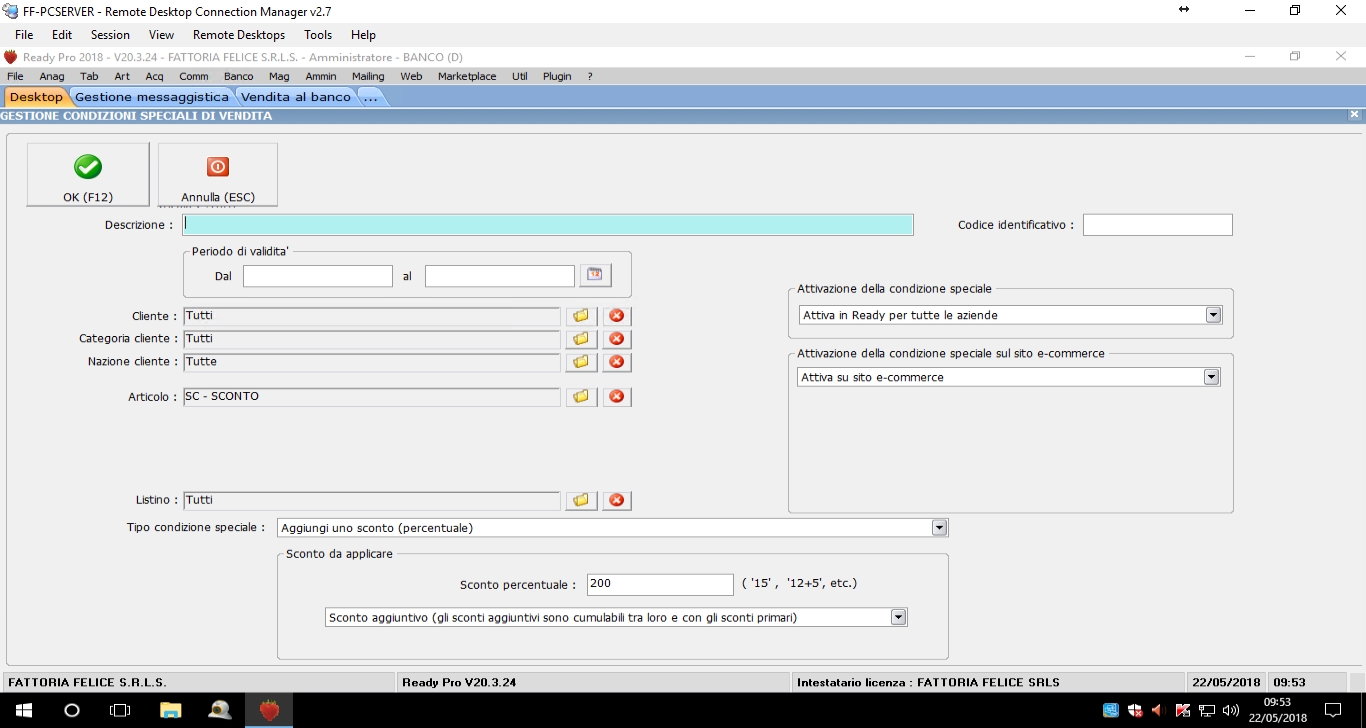Click the Dal date field
Viewport: 1366px width, 728px height.
point(318,276)
